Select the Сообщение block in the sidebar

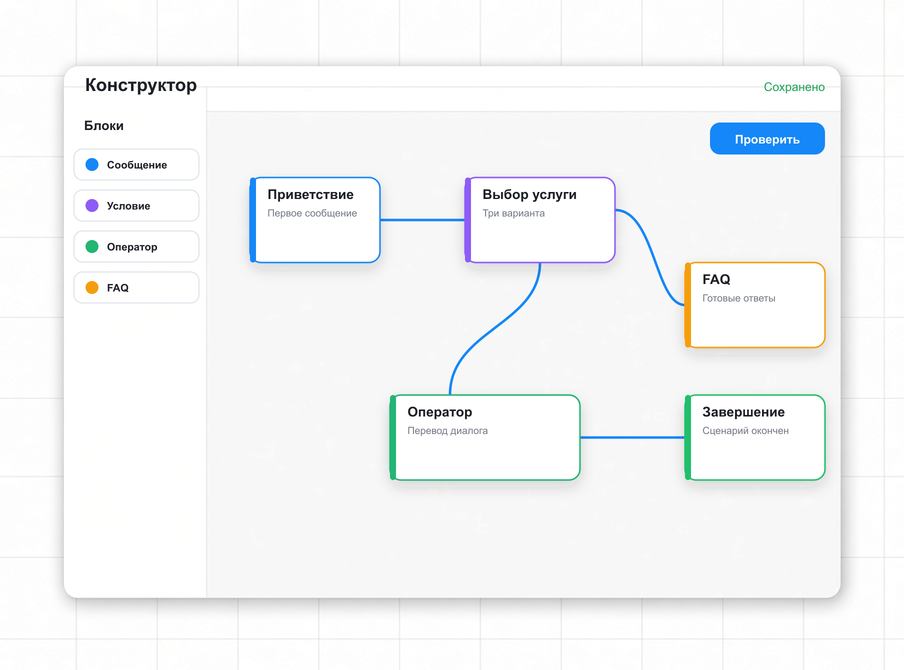coord(137,164)
